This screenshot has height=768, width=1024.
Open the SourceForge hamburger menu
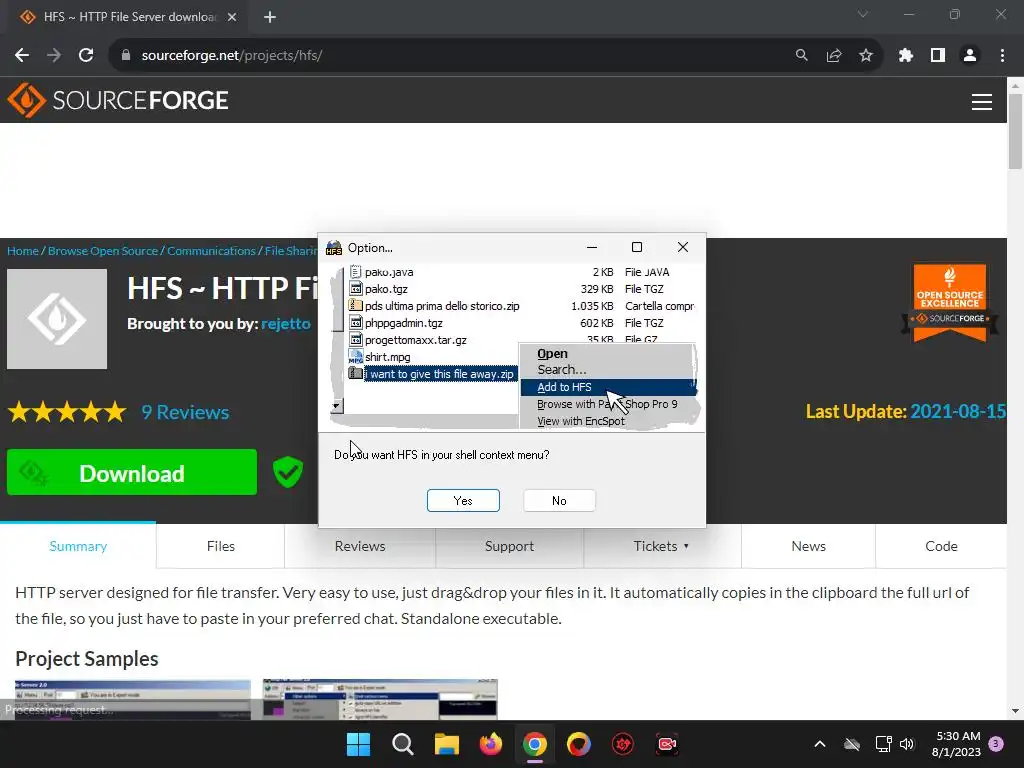coord(982,101)
